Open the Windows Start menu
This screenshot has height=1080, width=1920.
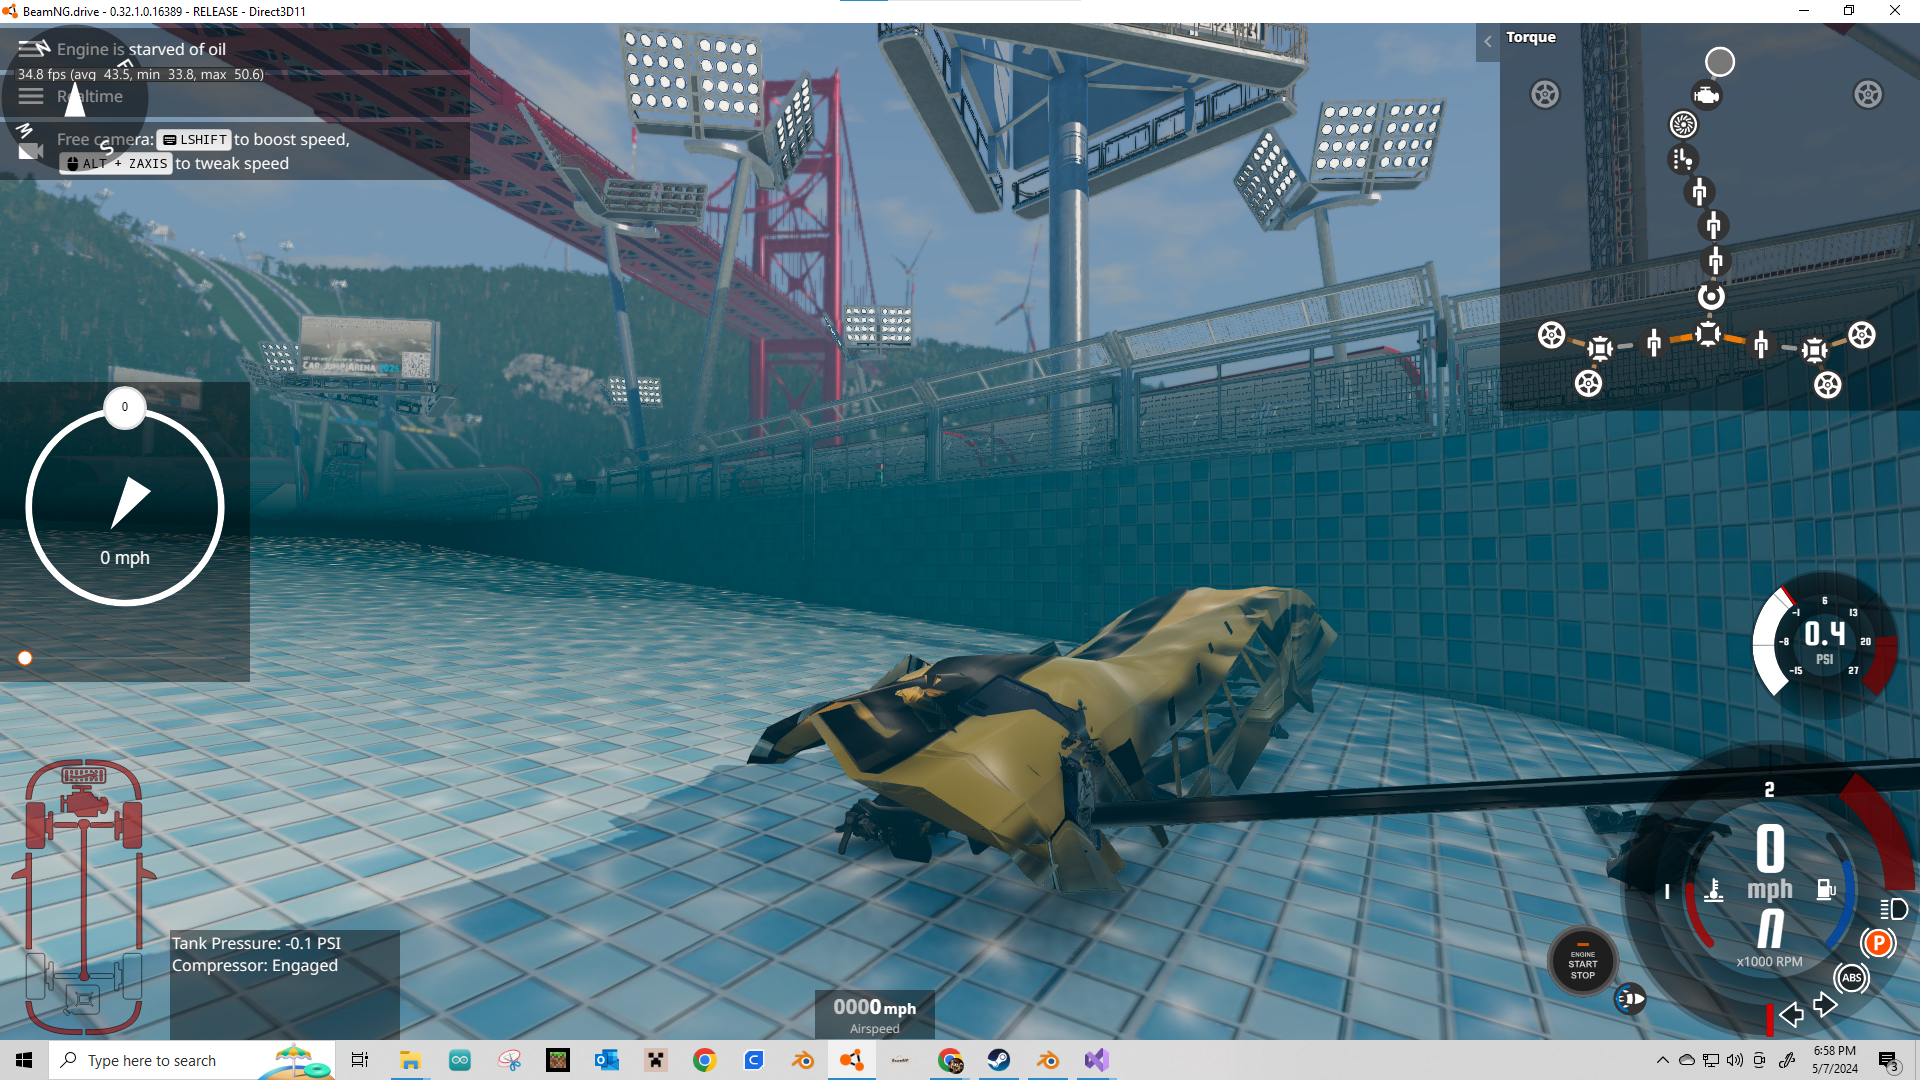pyautogui.click(x=24, y=1060)
